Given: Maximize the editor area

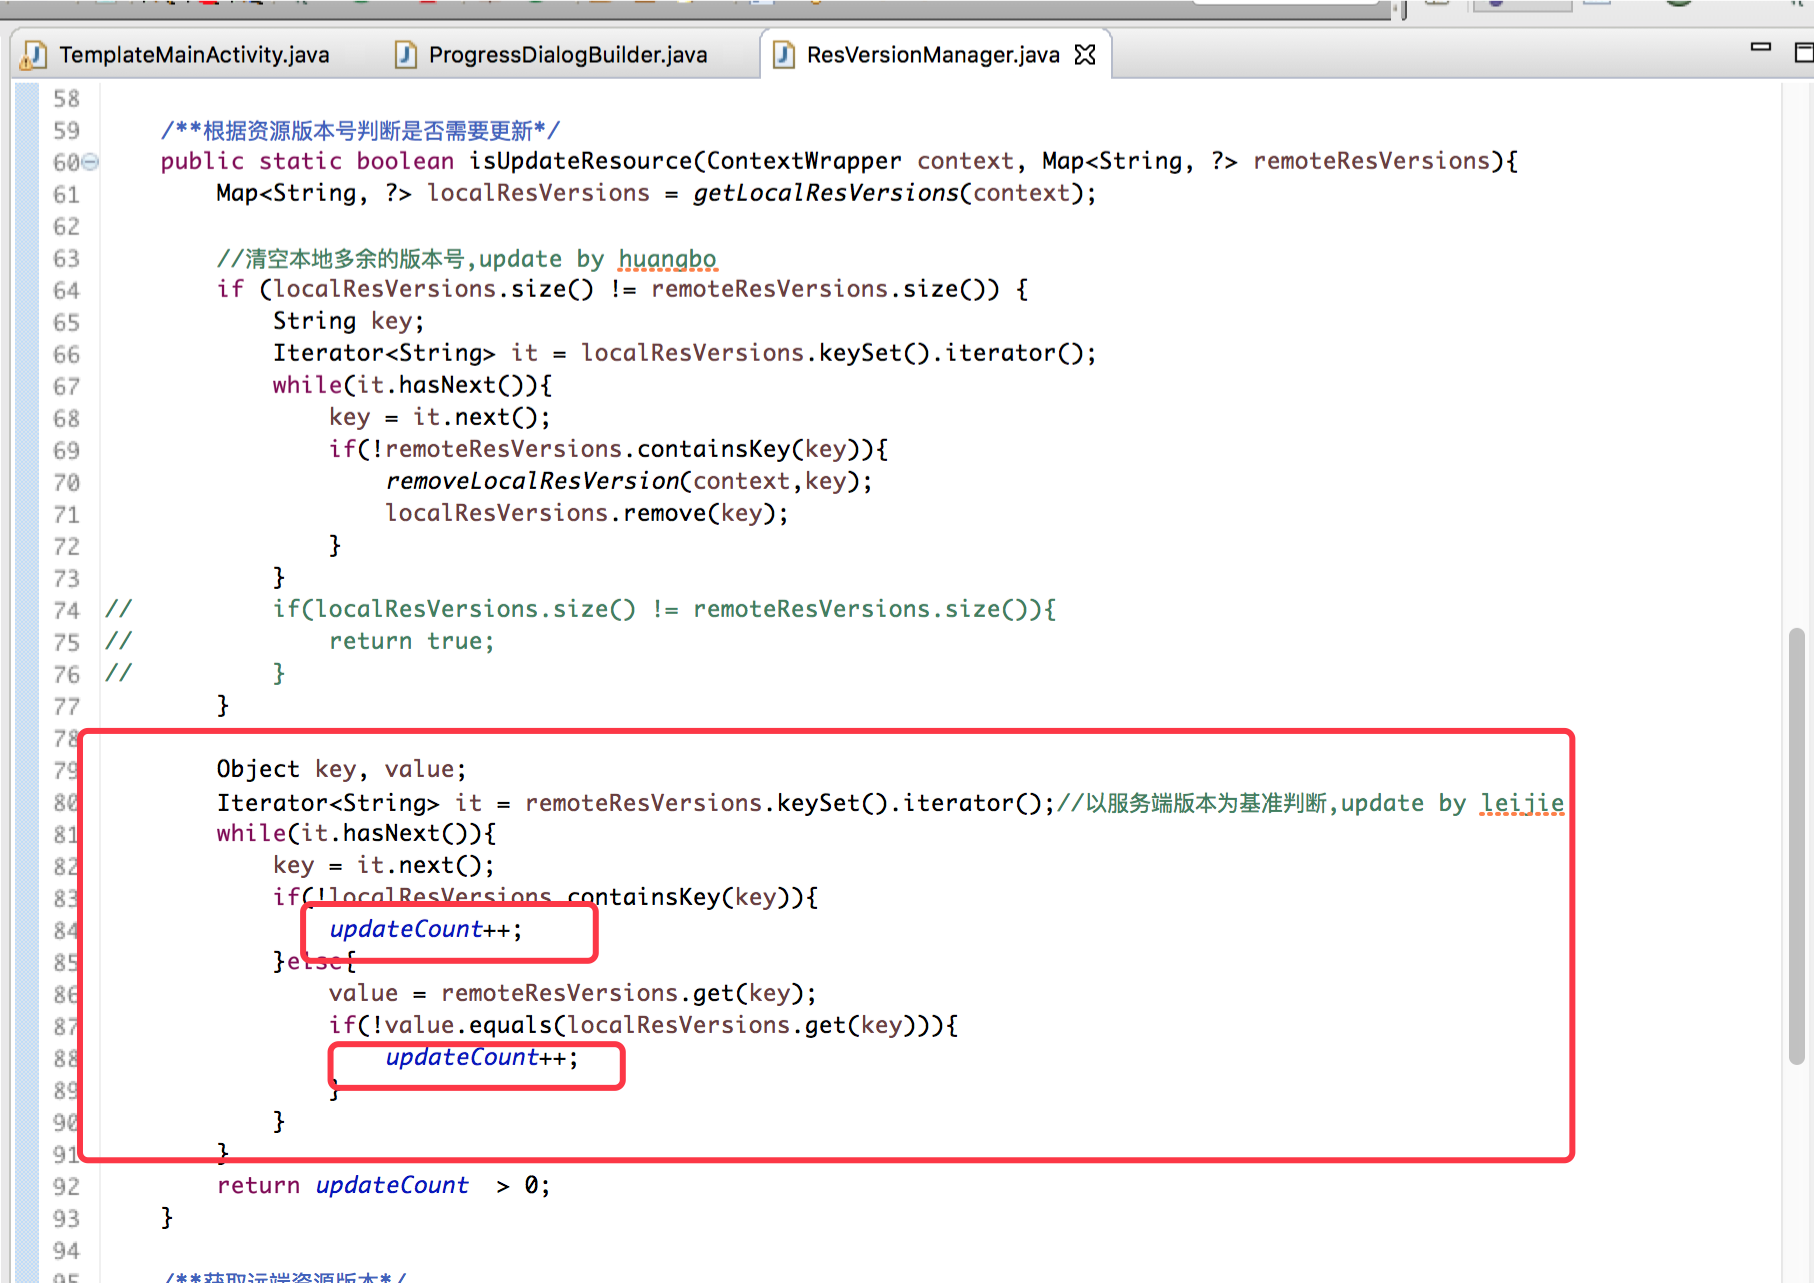Looking at the screenshot, I should click(x=1803, y=52).
